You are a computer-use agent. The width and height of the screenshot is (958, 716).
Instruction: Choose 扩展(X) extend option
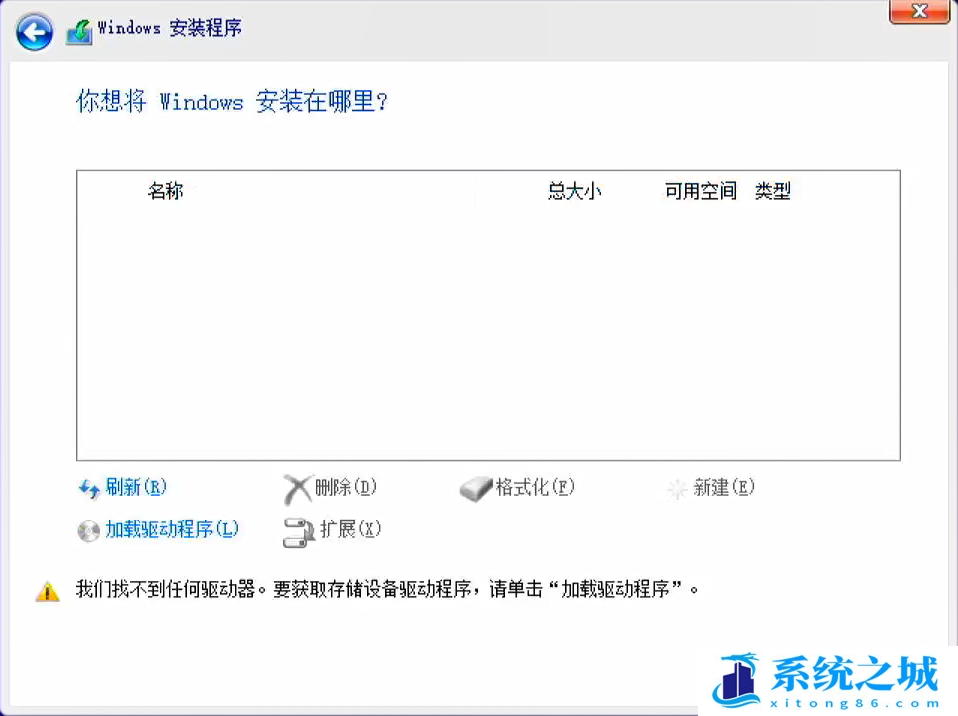(x=351, y=528)
